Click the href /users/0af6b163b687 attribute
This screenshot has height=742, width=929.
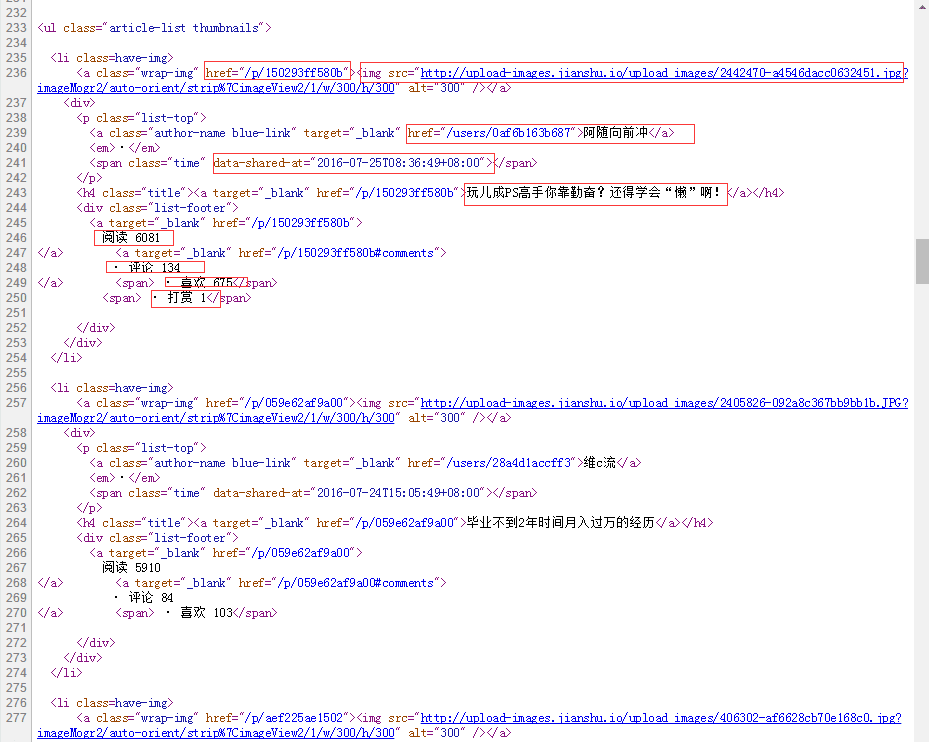(493, 133)
